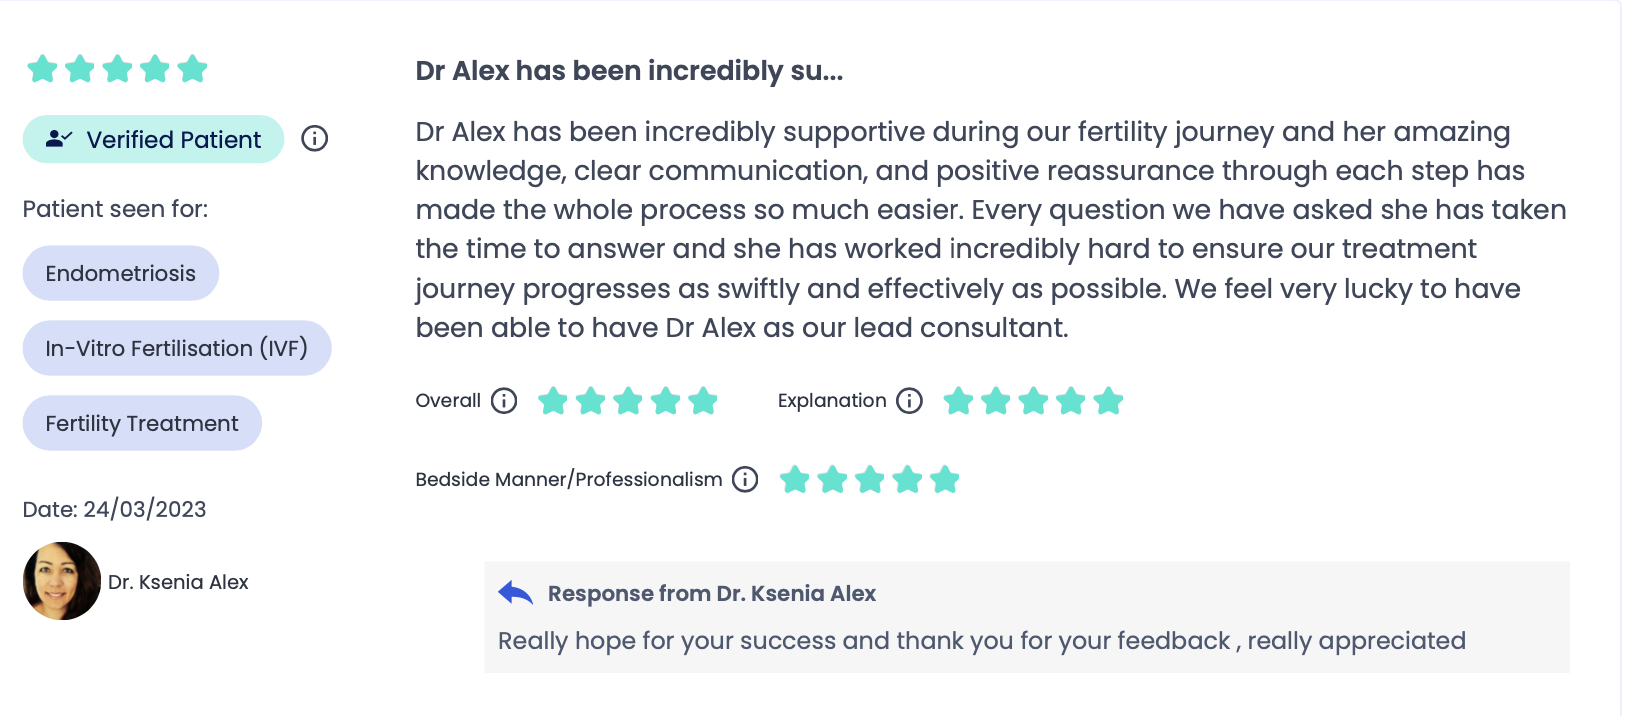This screenshot has width=1626, height=716.
Task: Click the last star of the Explanation rating
Action: pos(1108,401)
